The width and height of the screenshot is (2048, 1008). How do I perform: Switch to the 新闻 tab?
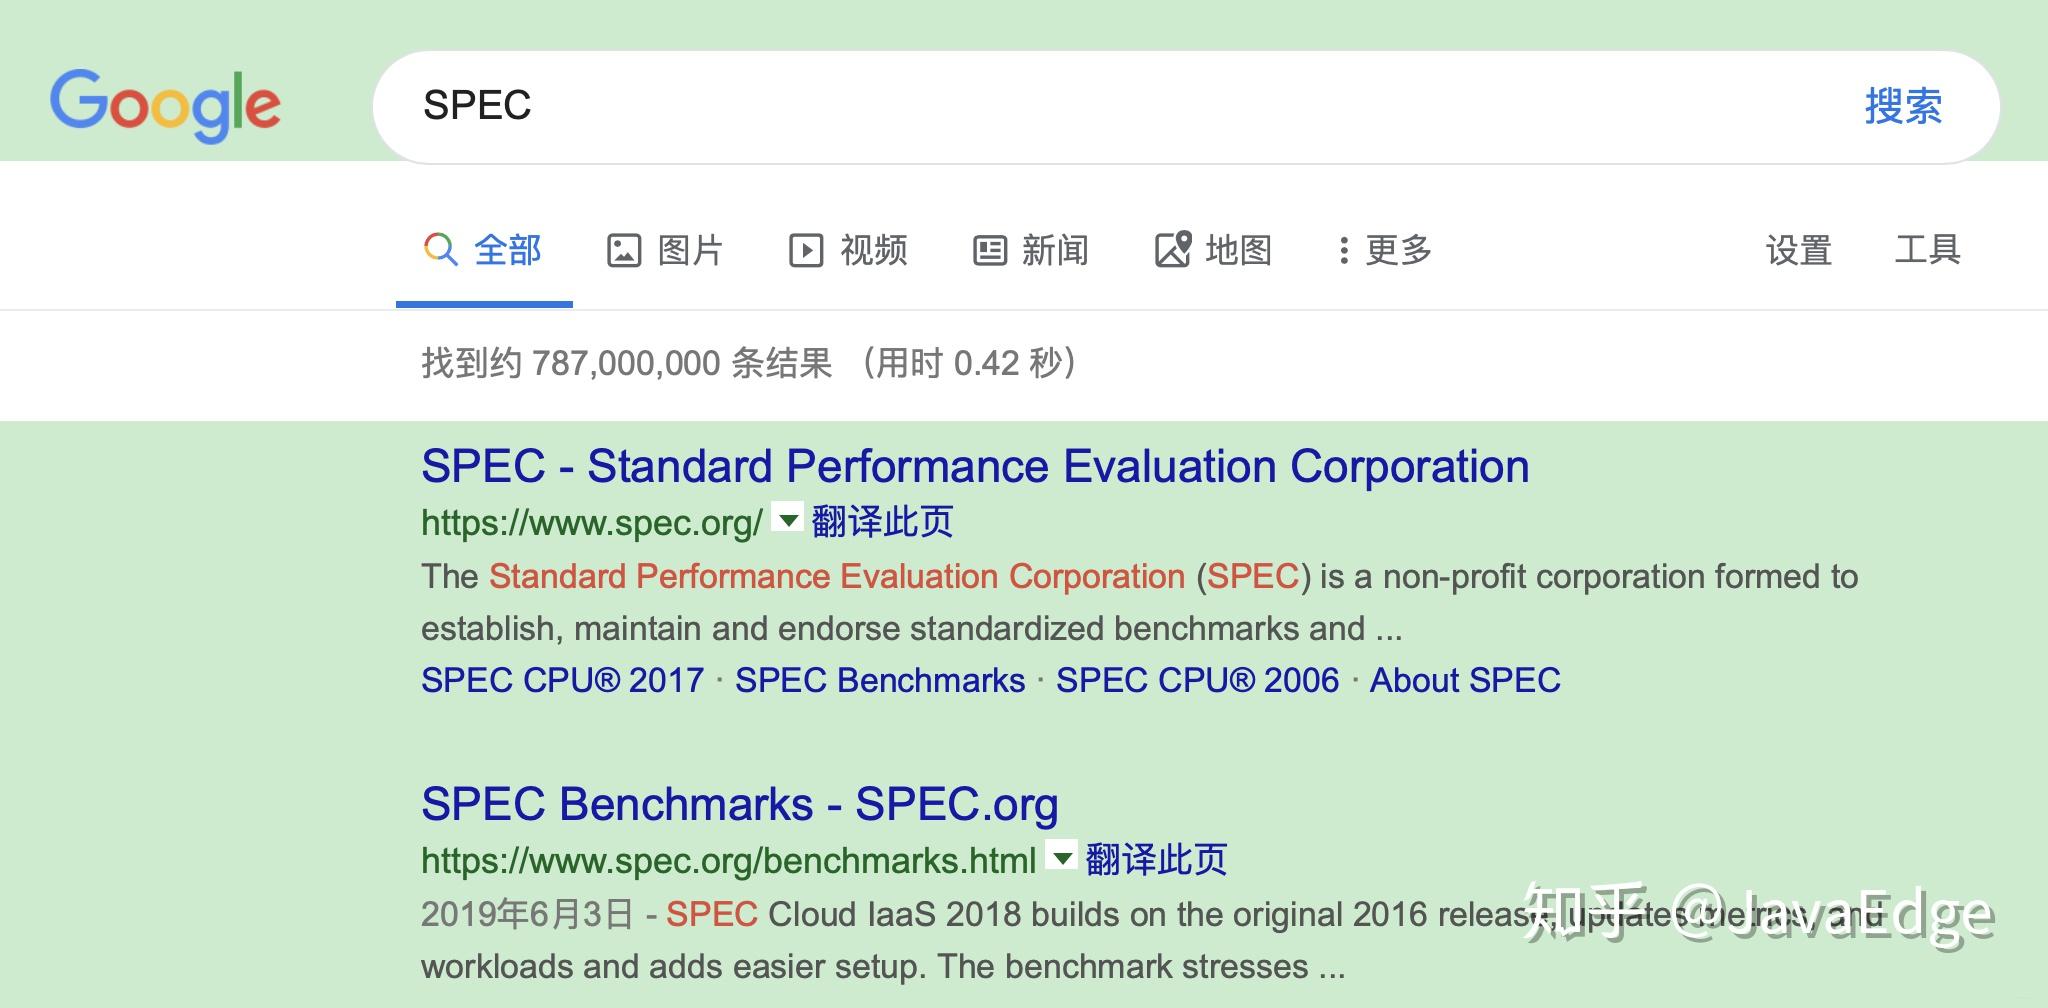[1055, 250]
